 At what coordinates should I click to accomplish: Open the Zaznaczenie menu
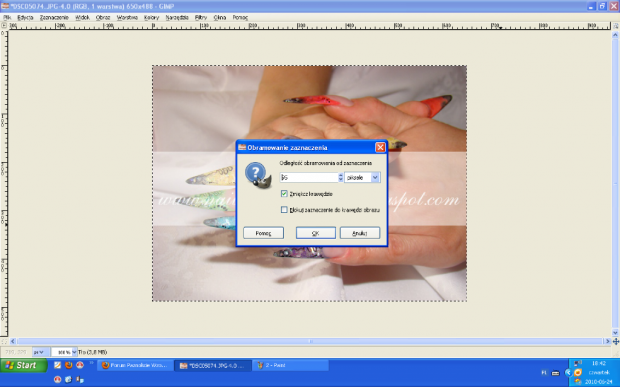54,17
